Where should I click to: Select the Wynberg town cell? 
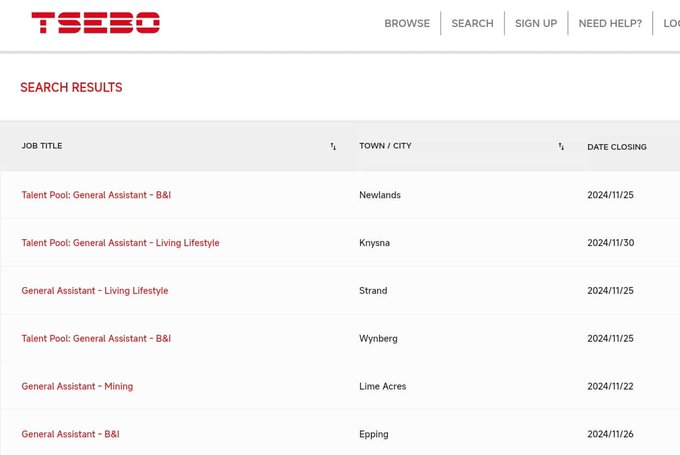(x=378, y=339)
